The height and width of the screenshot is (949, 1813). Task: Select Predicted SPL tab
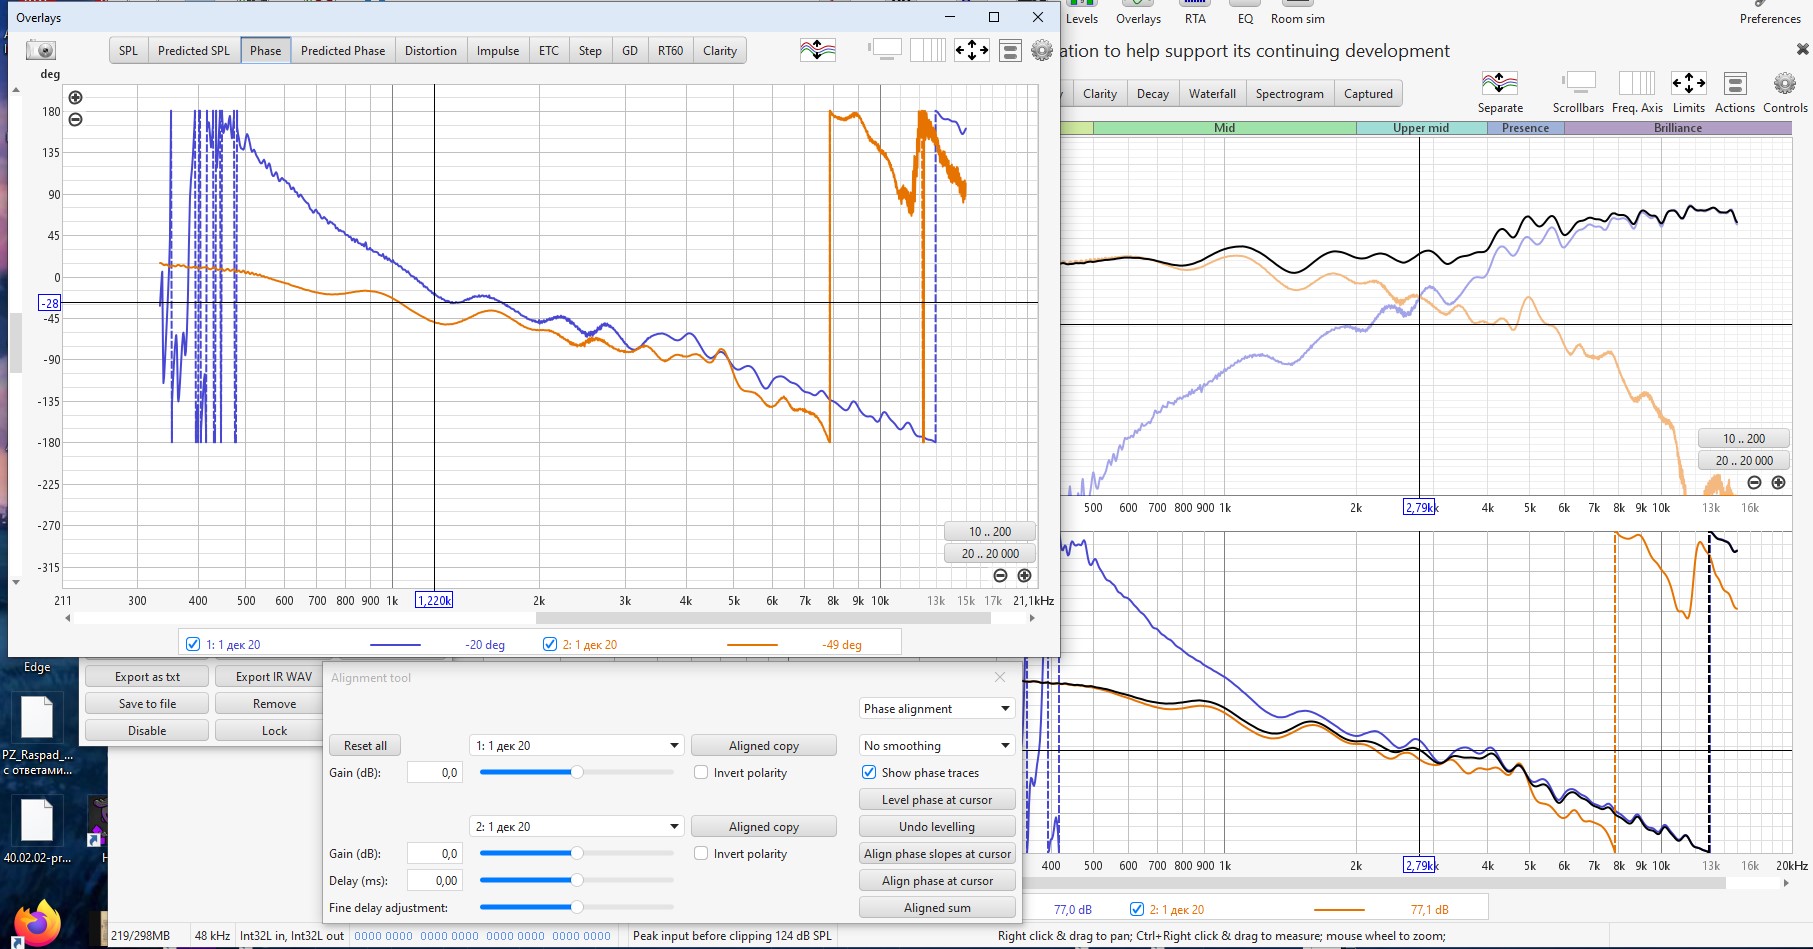pos(194,50)
